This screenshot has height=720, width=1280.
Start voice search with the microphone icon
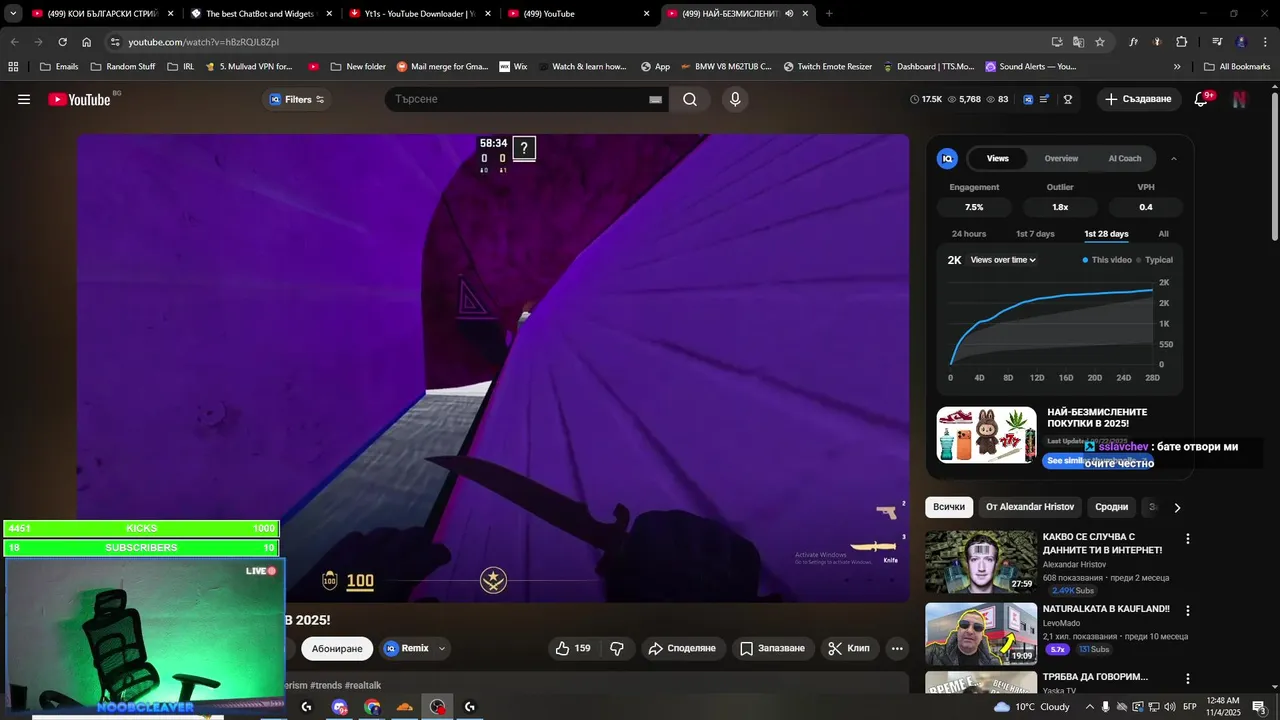point(735,99)
